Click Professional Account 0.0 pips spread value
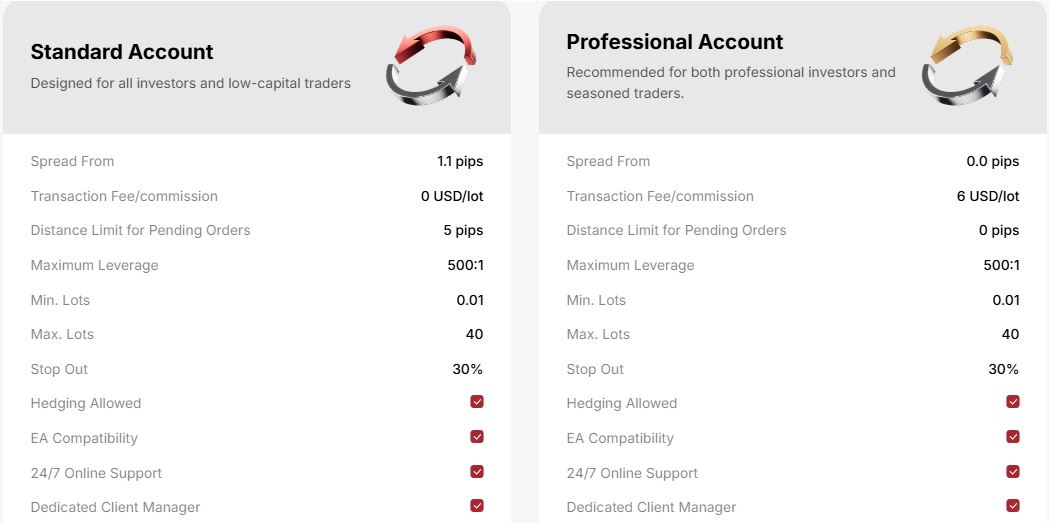This screenshot has width=1049, height=523. (993, 161)
